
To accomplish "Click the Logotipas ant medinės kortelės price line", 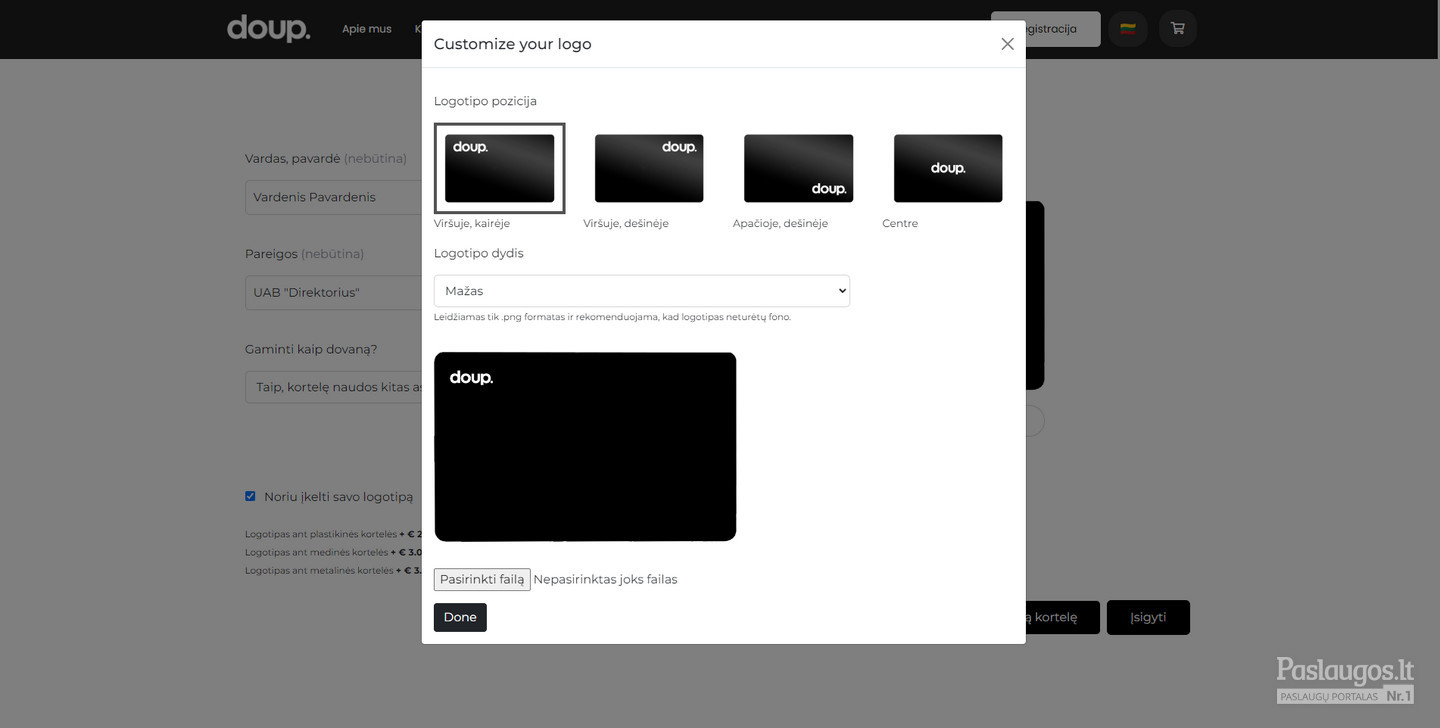I will (x=333, y=552).
